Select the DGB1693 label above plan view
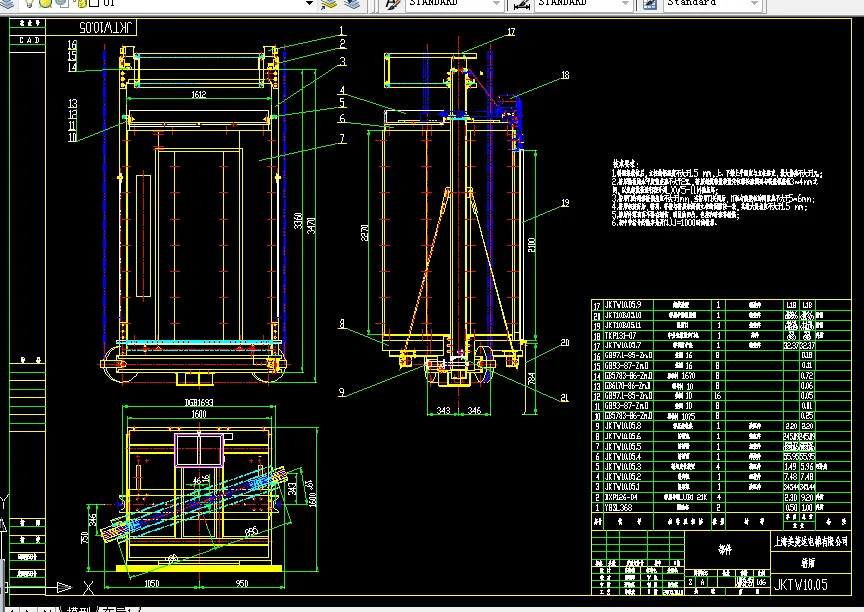 (x=198, y=403)
